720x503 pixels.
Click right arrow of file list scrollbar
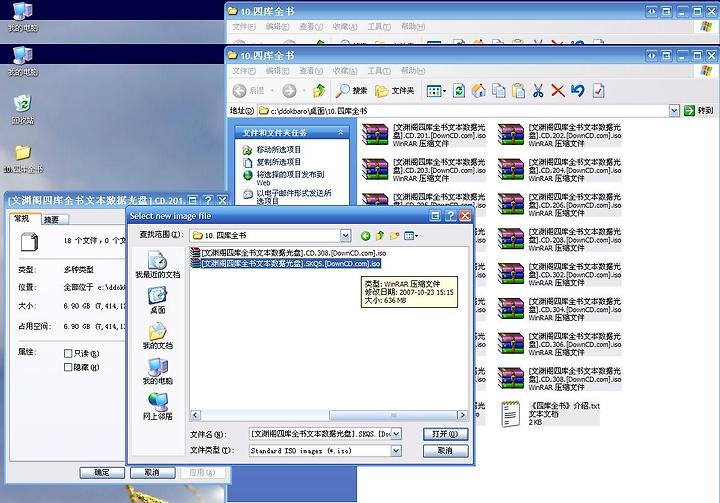462,415
